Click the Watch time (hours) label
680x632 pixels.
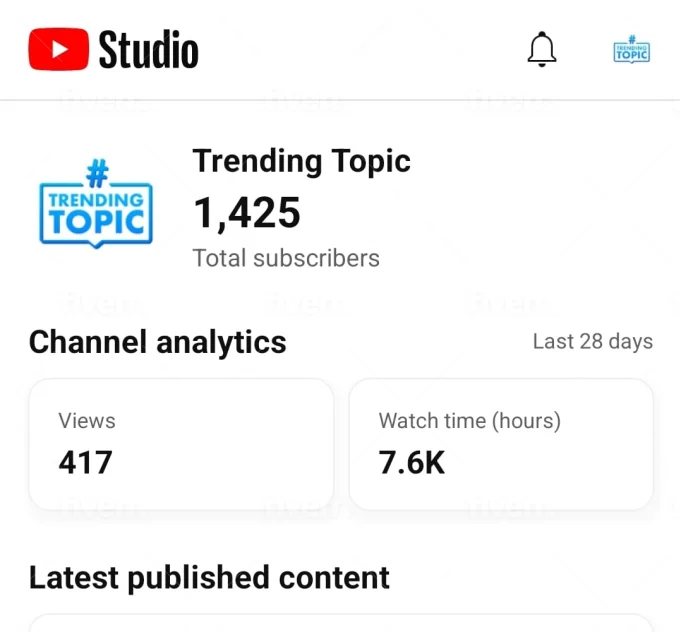pyautogui.click(x=469, y=421)
